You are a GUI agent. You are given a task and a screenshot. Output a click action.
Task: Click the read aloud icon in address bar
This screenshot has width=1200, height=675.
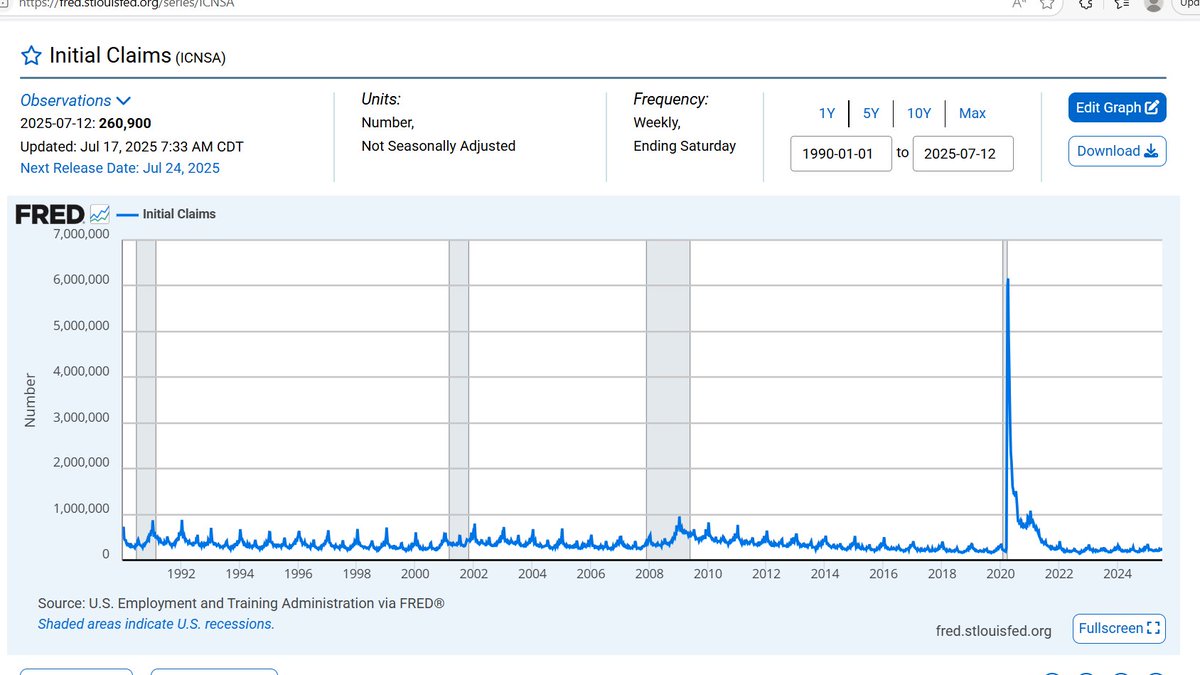click(x=1019, y=4)
